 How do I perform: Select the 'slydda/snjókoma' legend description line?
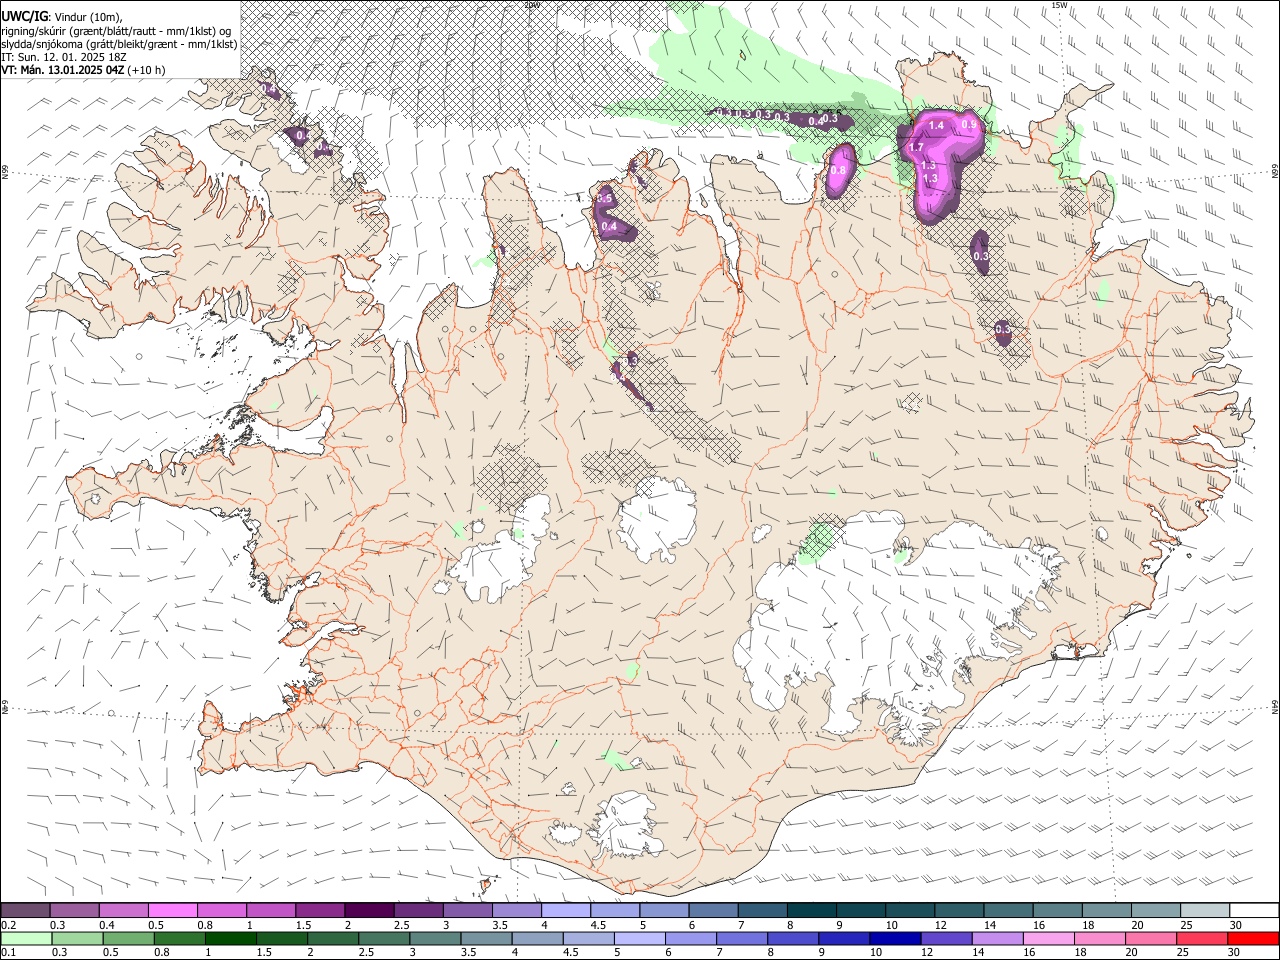[x=119, y=44]
